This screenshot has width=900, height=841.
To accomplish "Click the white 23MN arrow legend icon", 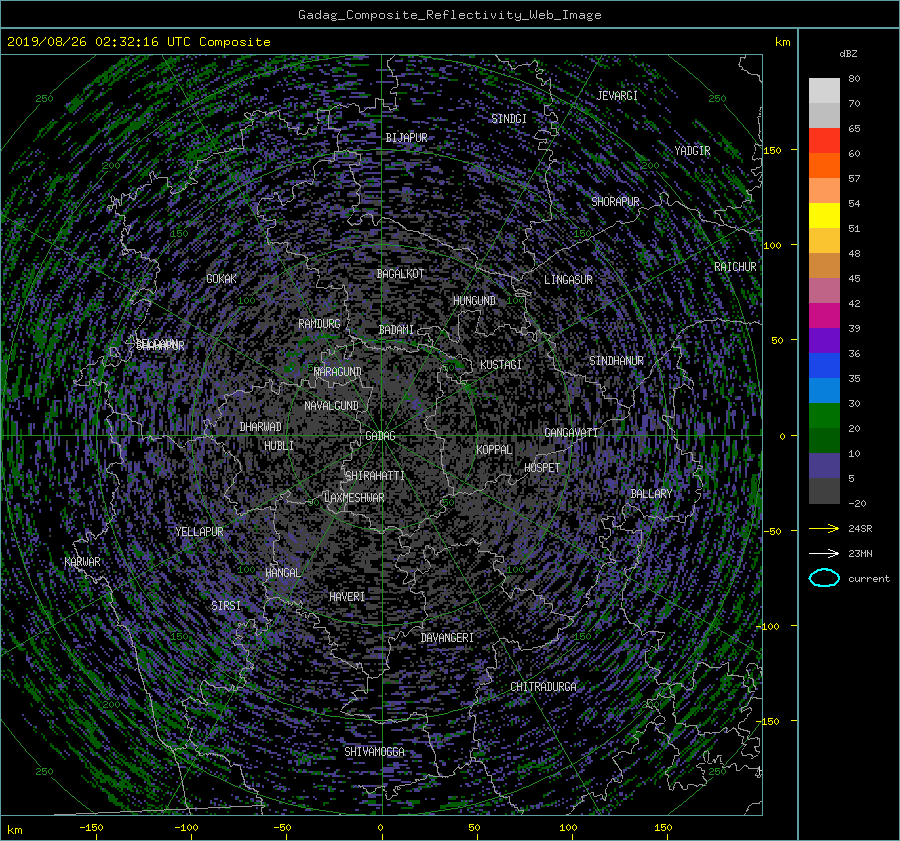I will [824, 553].
